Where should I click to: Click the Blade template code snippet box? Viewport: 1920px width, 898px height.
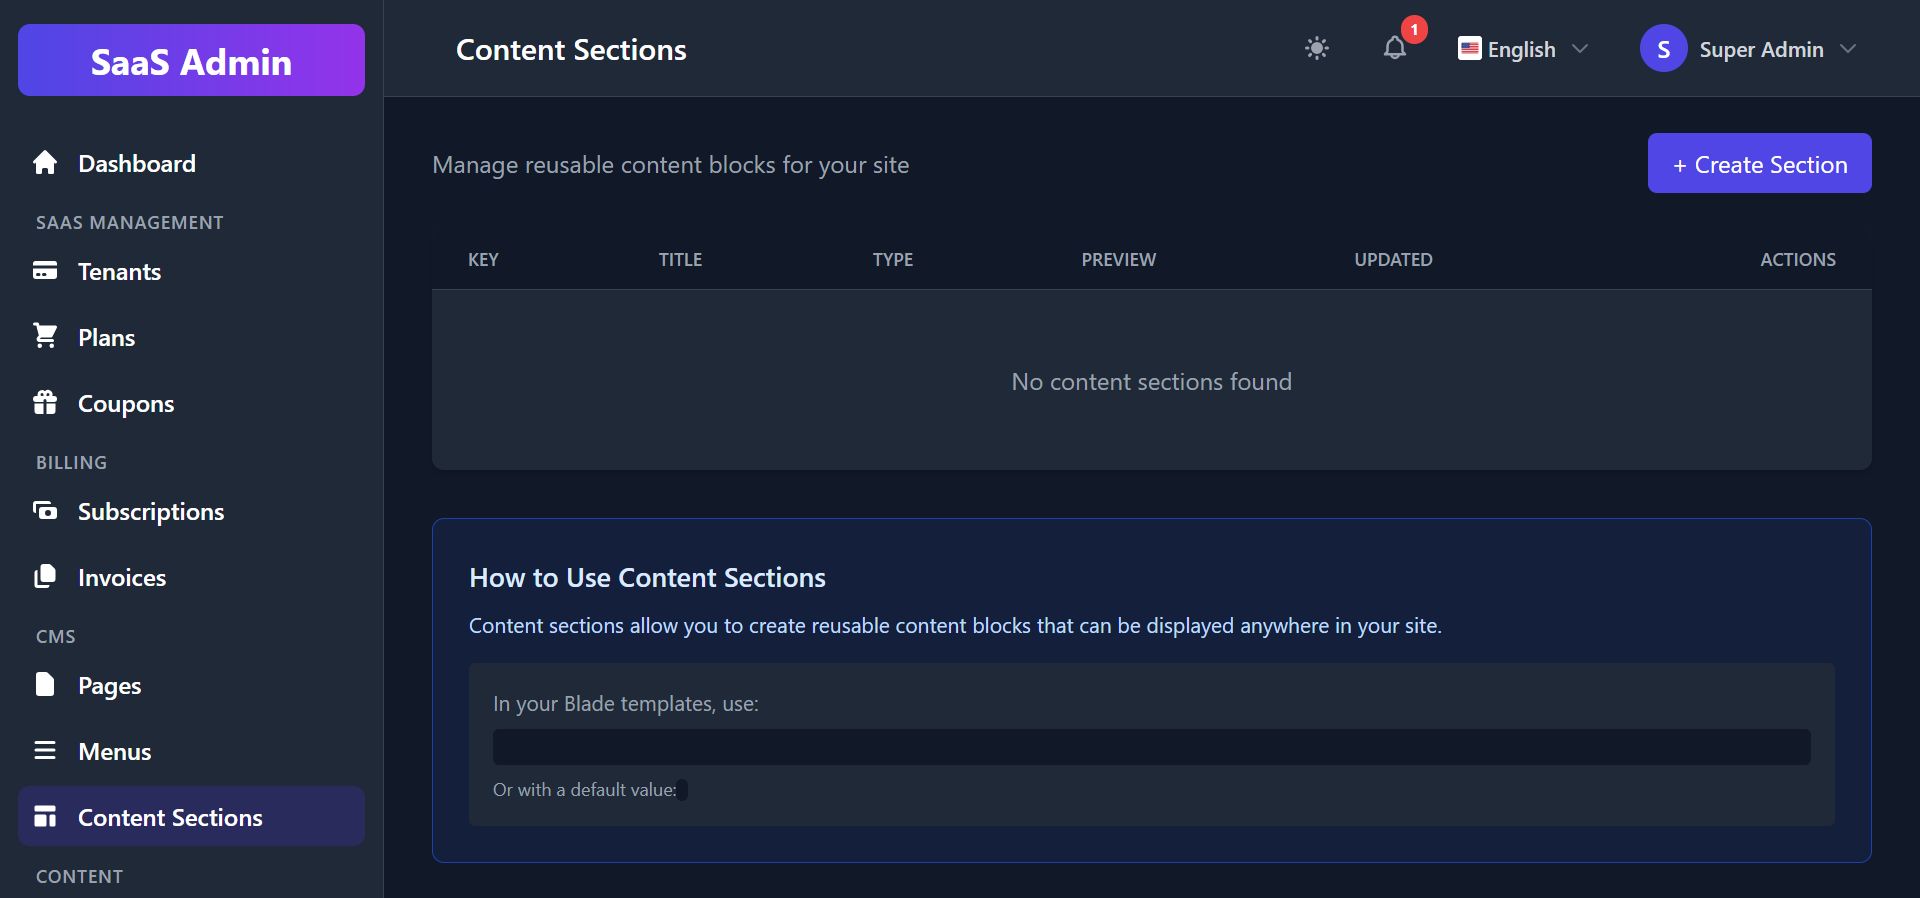[1151, 747]
